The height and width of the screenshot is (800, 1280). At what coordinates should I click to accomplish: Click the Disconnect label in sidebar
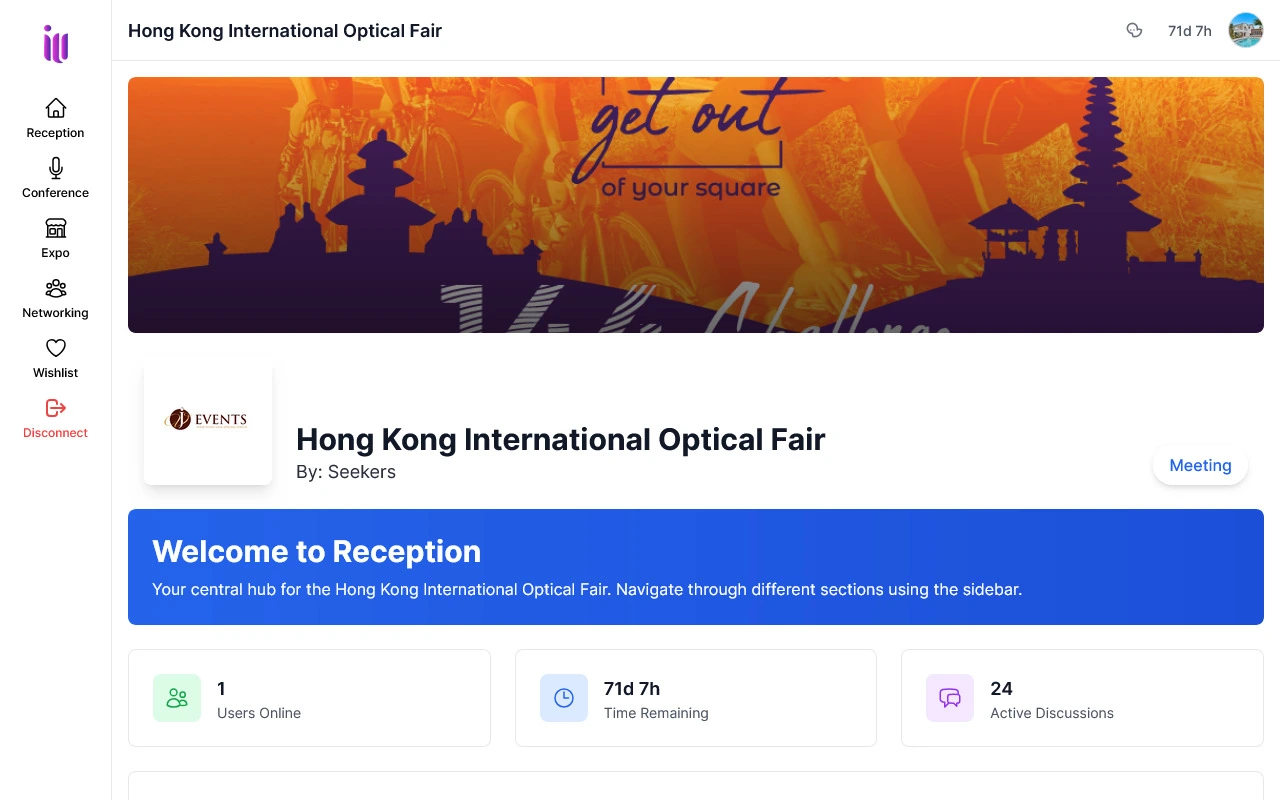click(55, 433)
